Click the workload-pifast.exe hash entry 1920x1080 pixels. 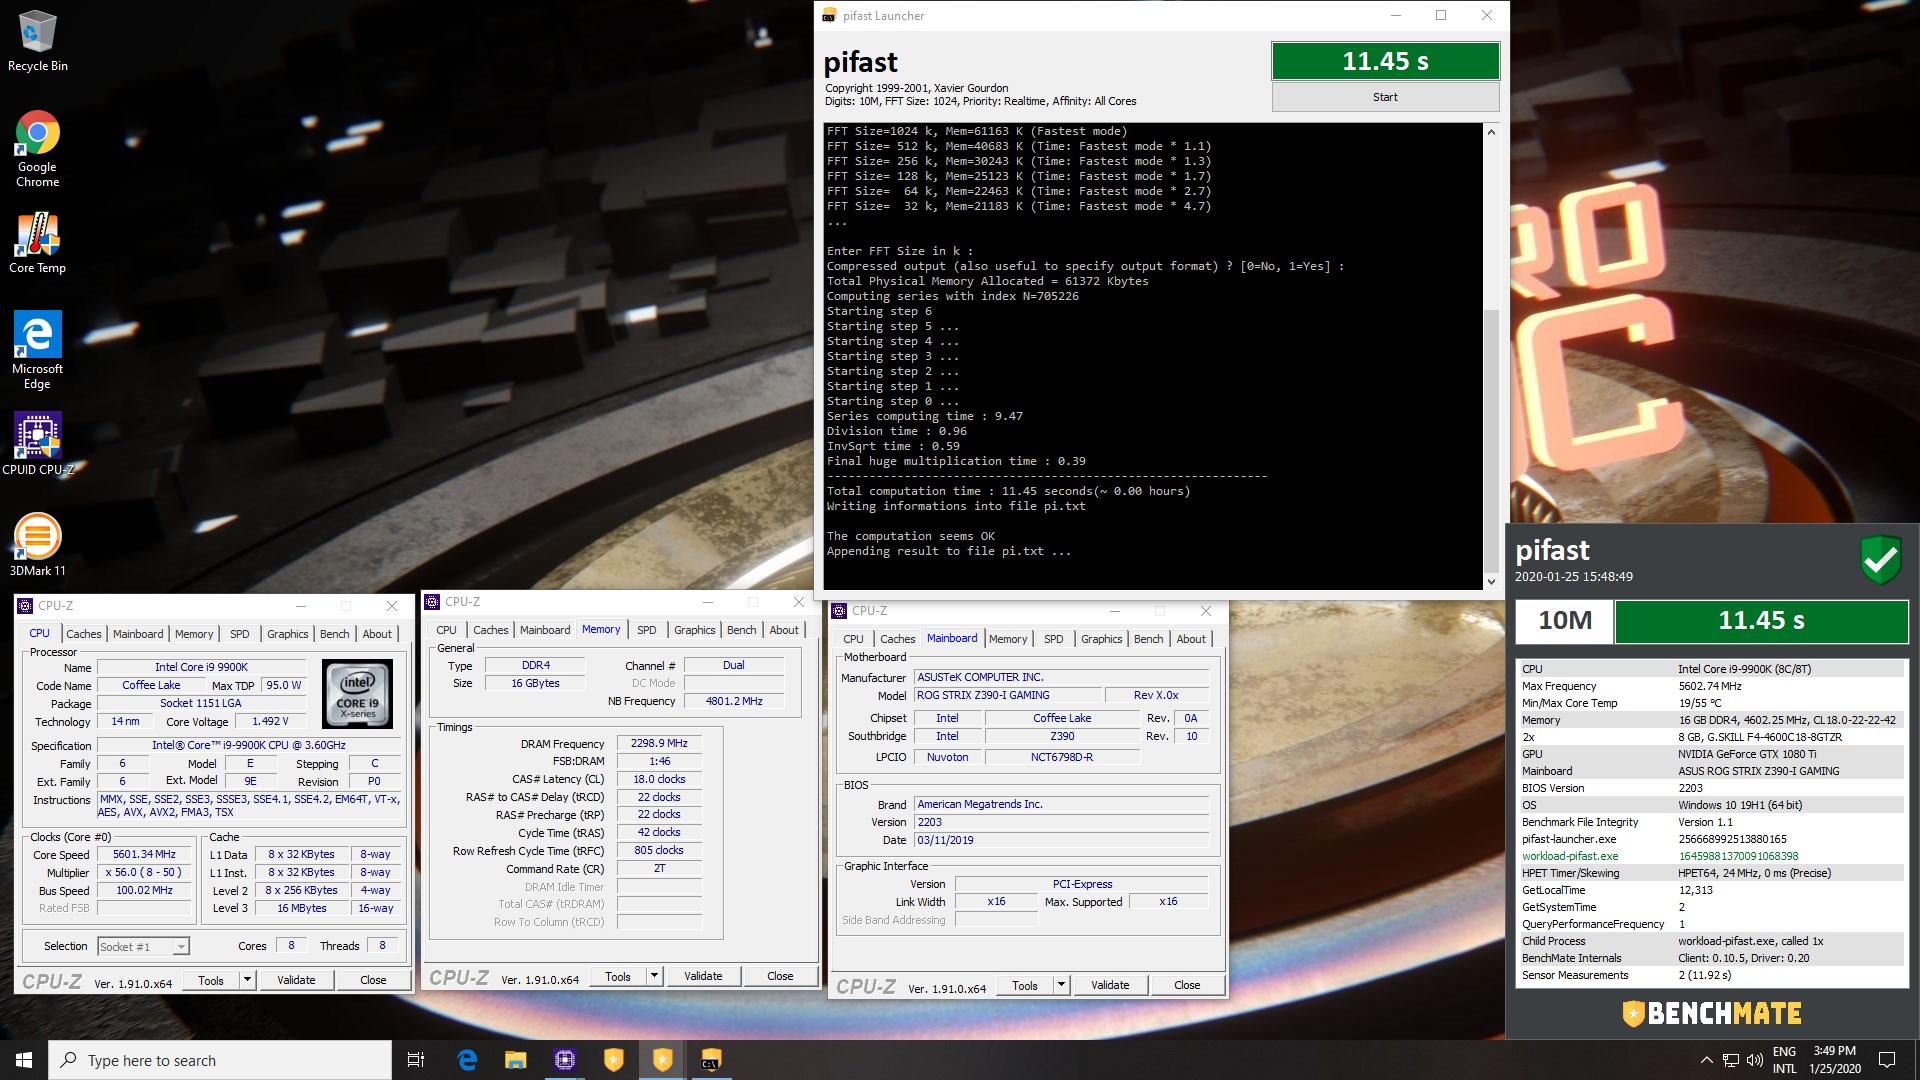point(1711,856)
